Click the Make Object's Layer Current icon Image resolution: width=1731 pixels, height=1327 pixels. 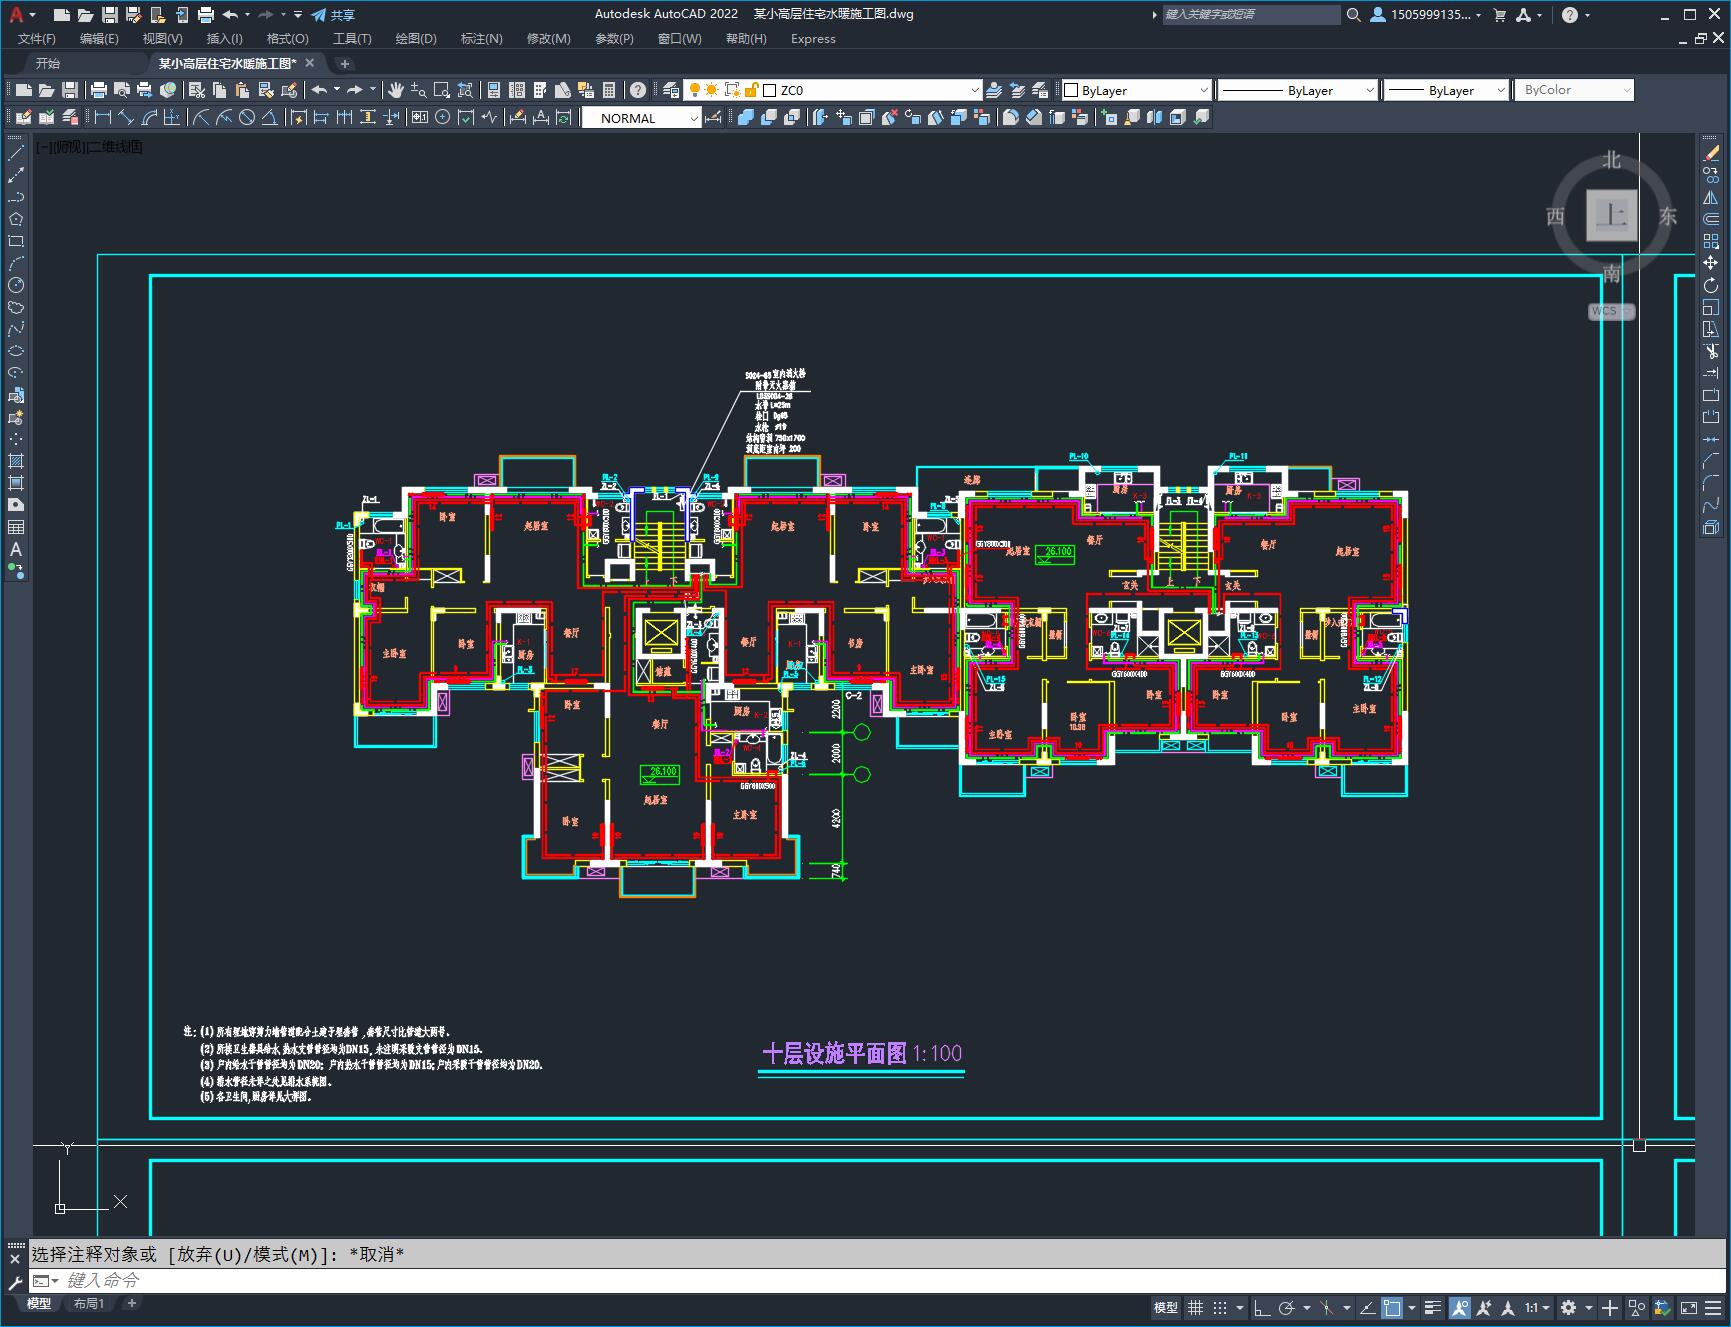tap(994, 90)
